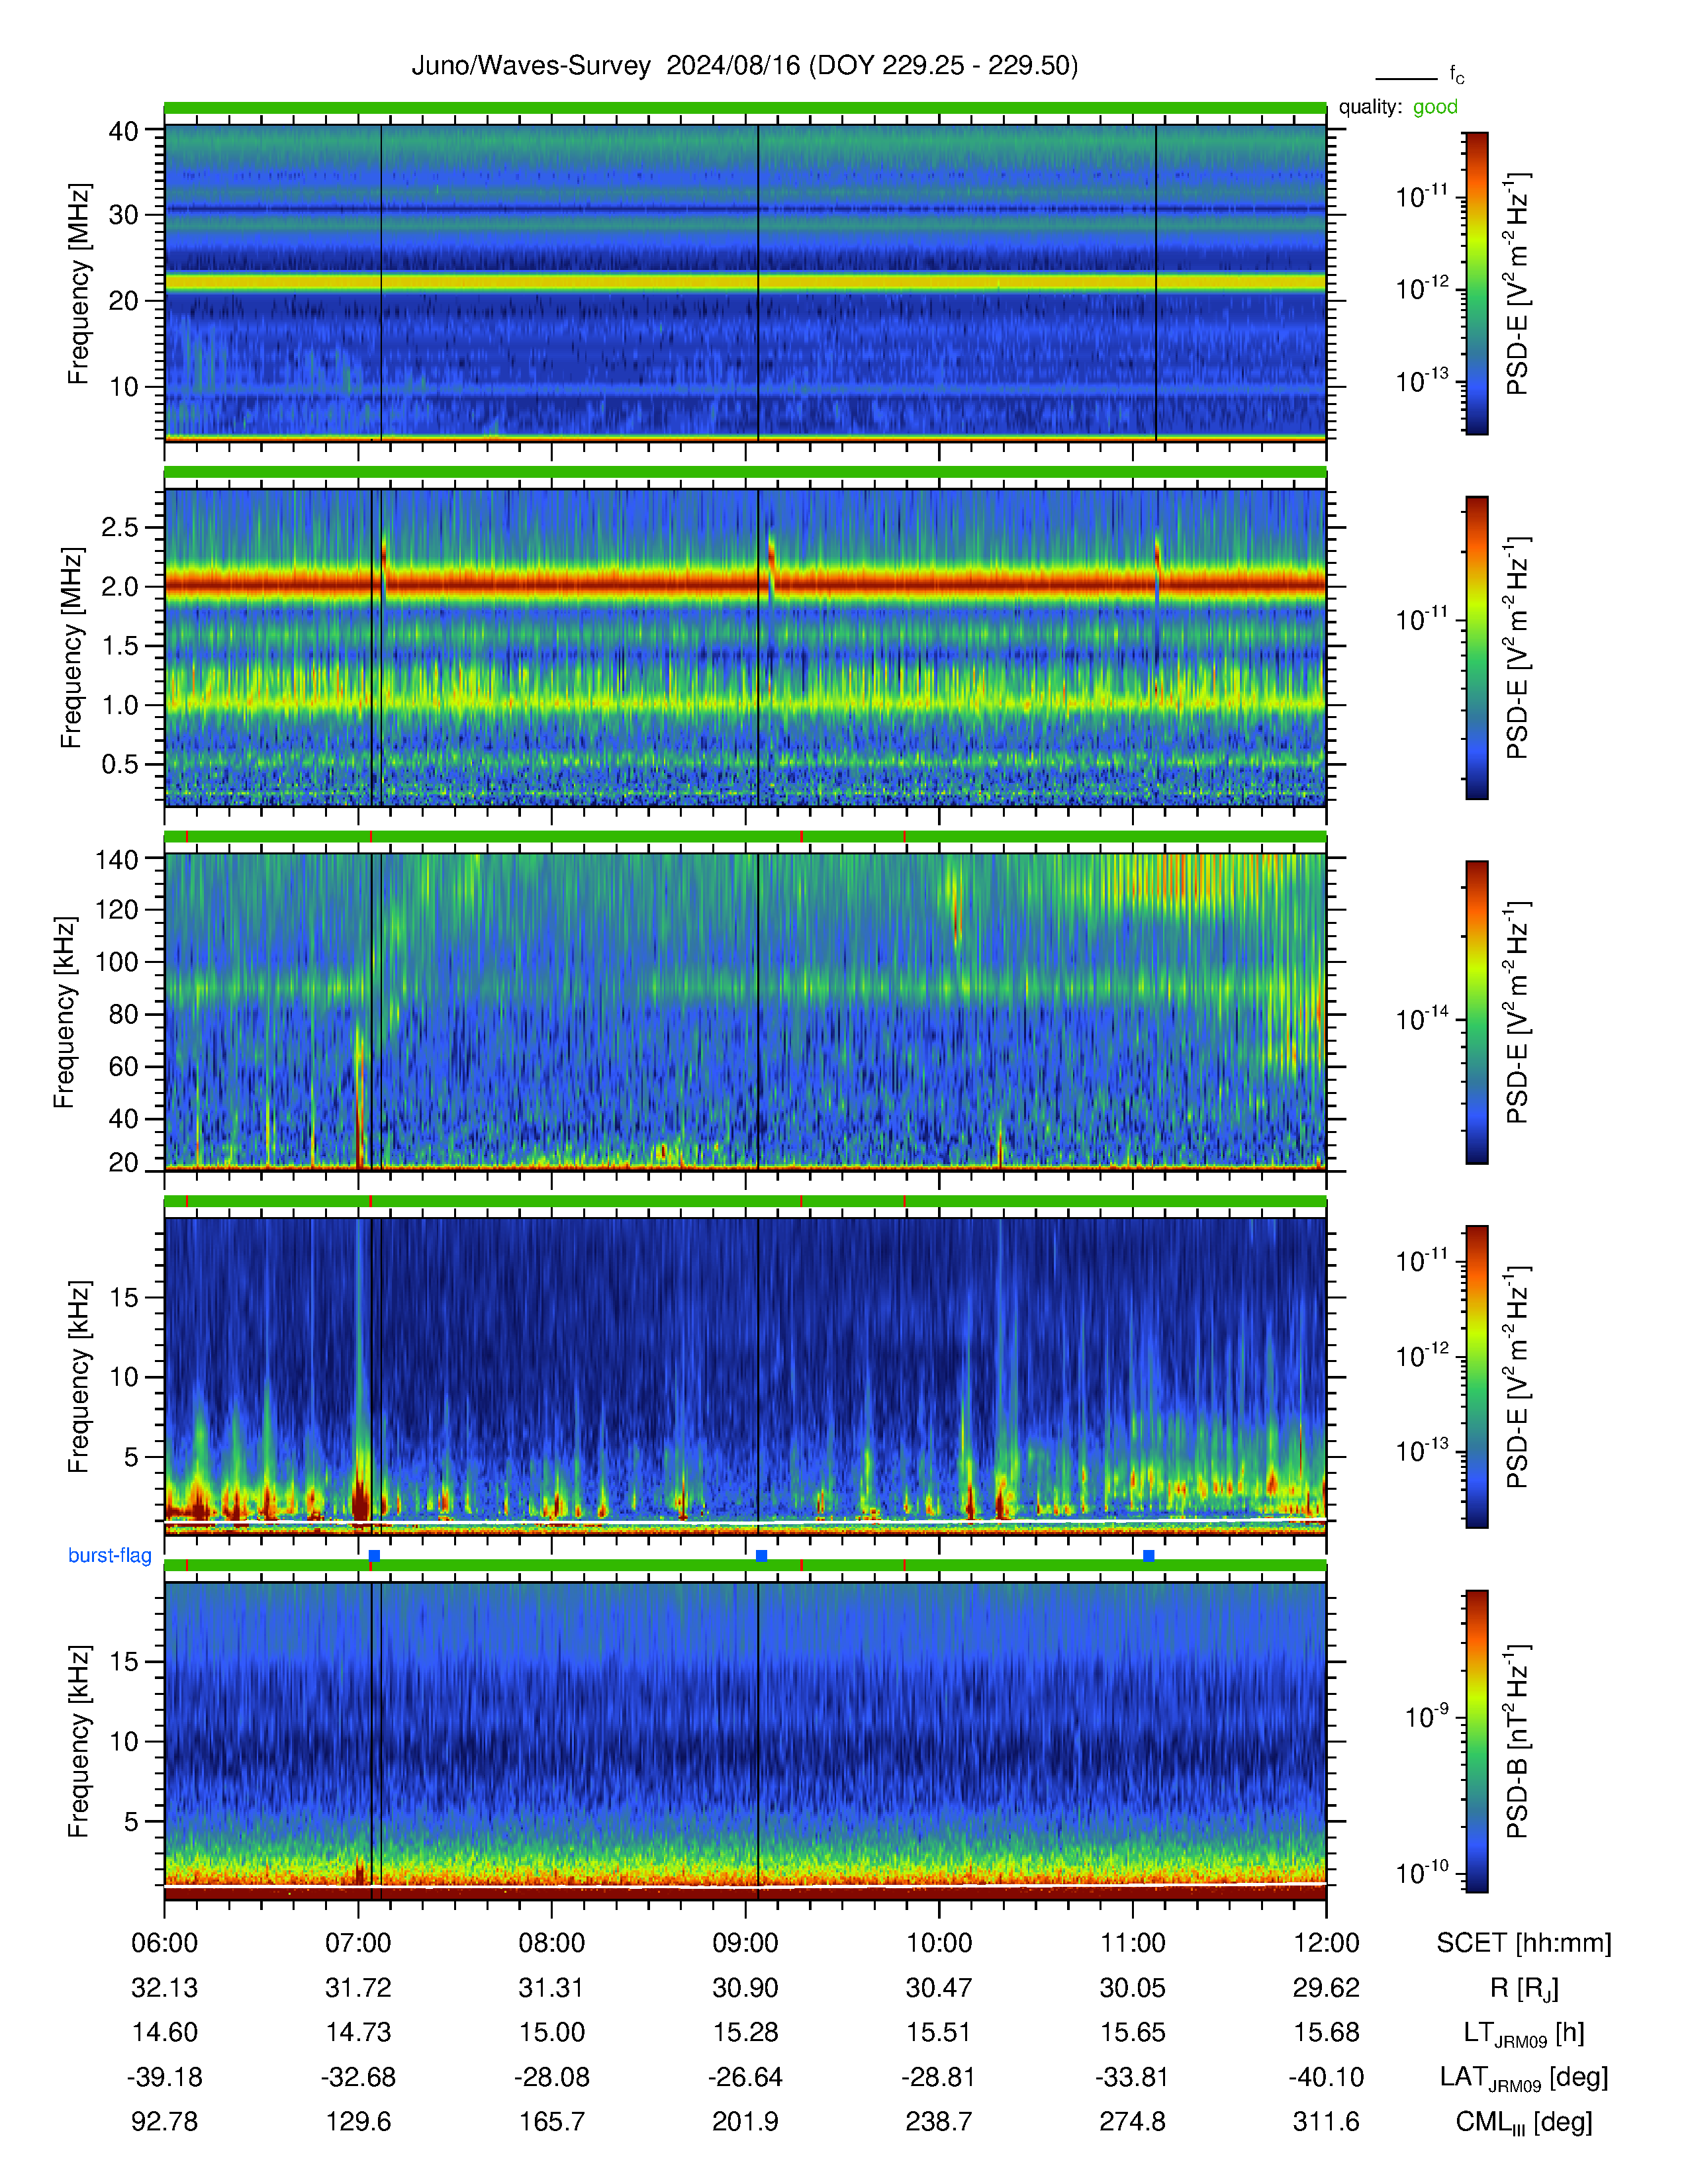Click the R [RJ] row label

pyautogui.click(x=1524, y=1988)
